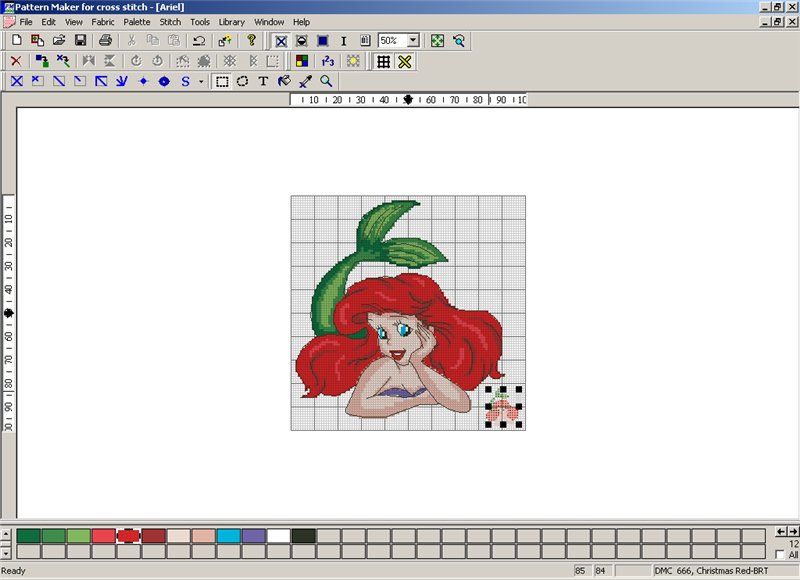The image size is (800, 580).
Task: Pick the purple palette swatch
Action: [x=254, y=536]
